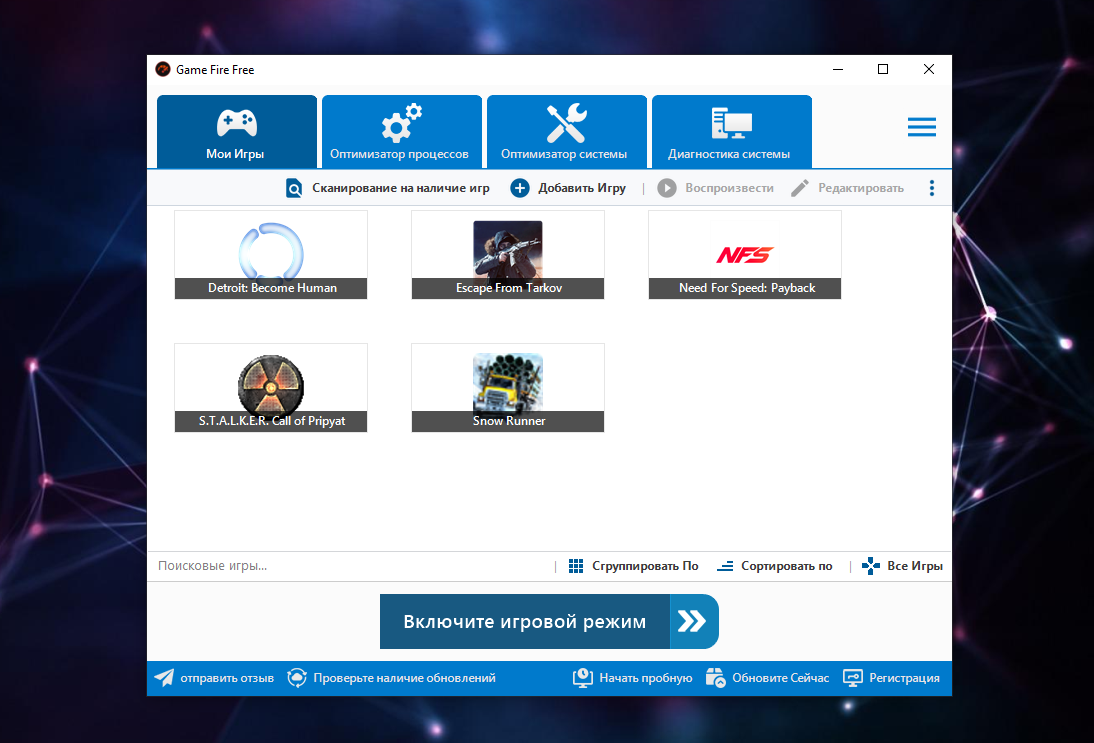Click the paper plane feedback icon
1094x743 pixels.
click(x=165, y=677)
